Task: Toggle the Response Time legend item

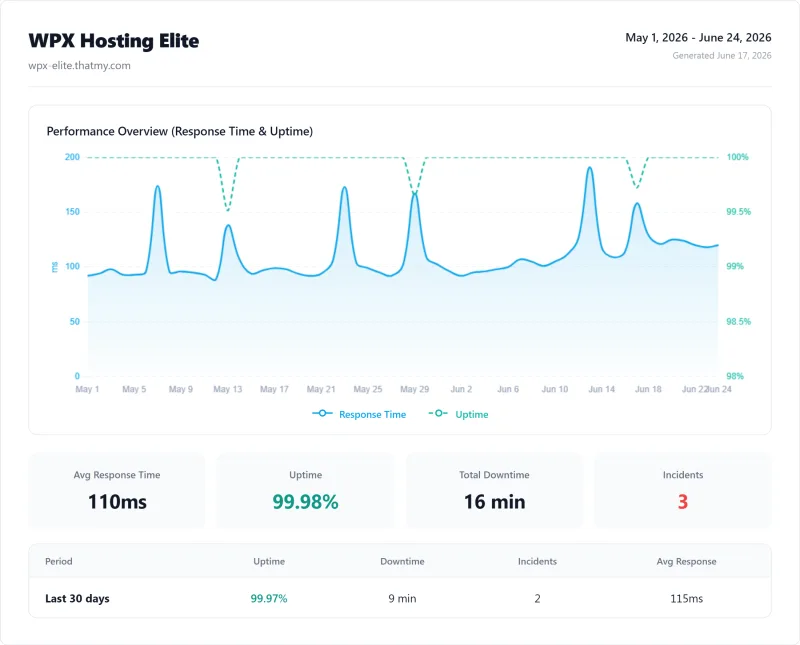Action: [359, 414]
